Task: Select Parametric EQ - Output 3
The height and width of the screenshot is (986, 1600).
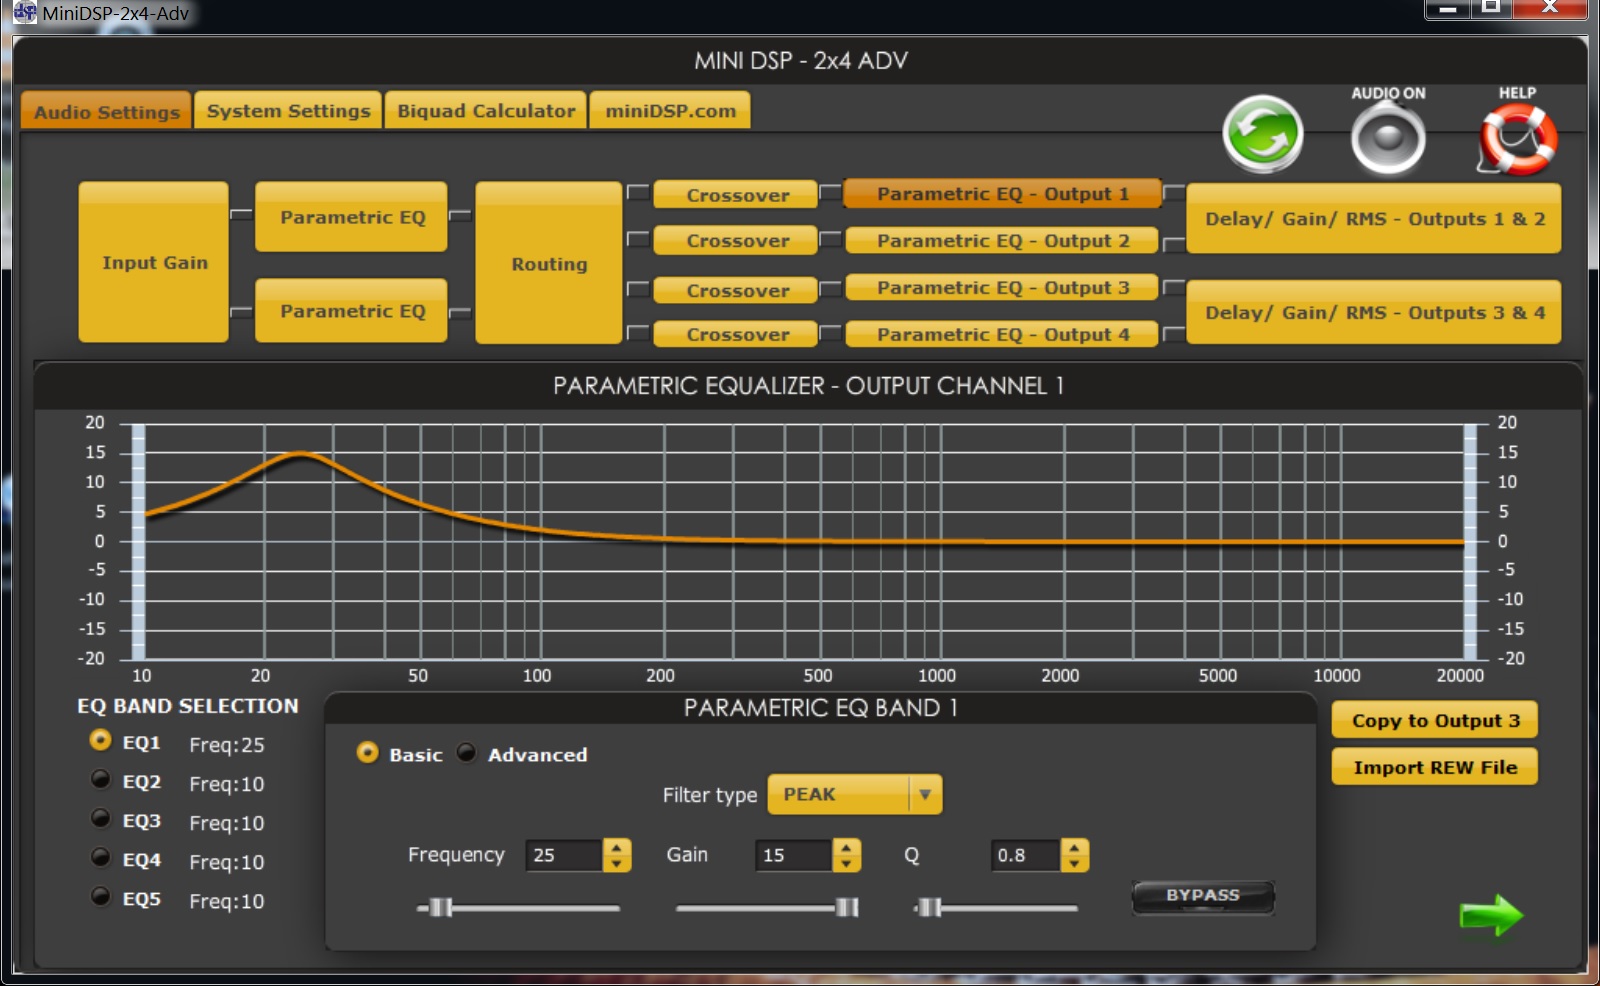Action: click(x=1002, y=288)
